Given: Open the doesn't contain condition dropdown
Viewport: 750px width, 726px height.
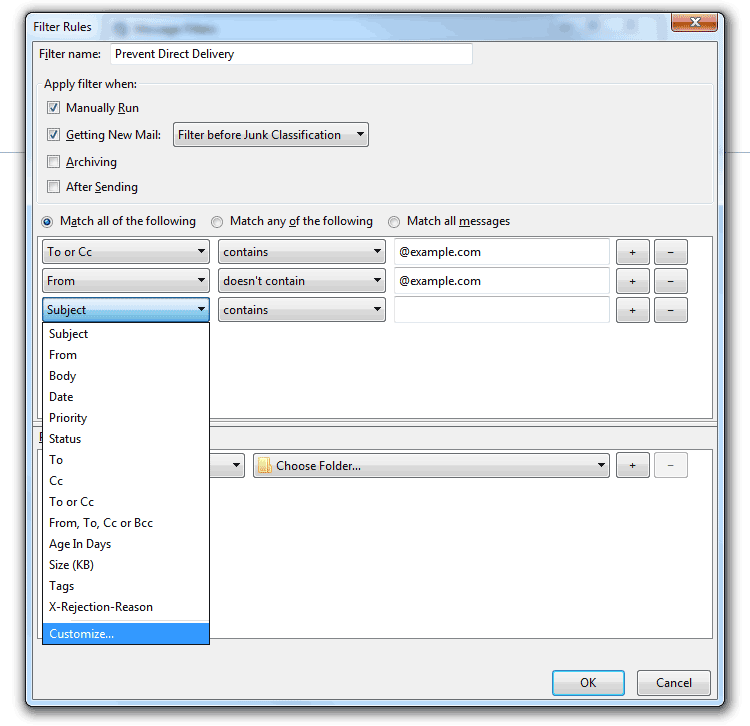Looking at the screenshot, I should point(301,281).
